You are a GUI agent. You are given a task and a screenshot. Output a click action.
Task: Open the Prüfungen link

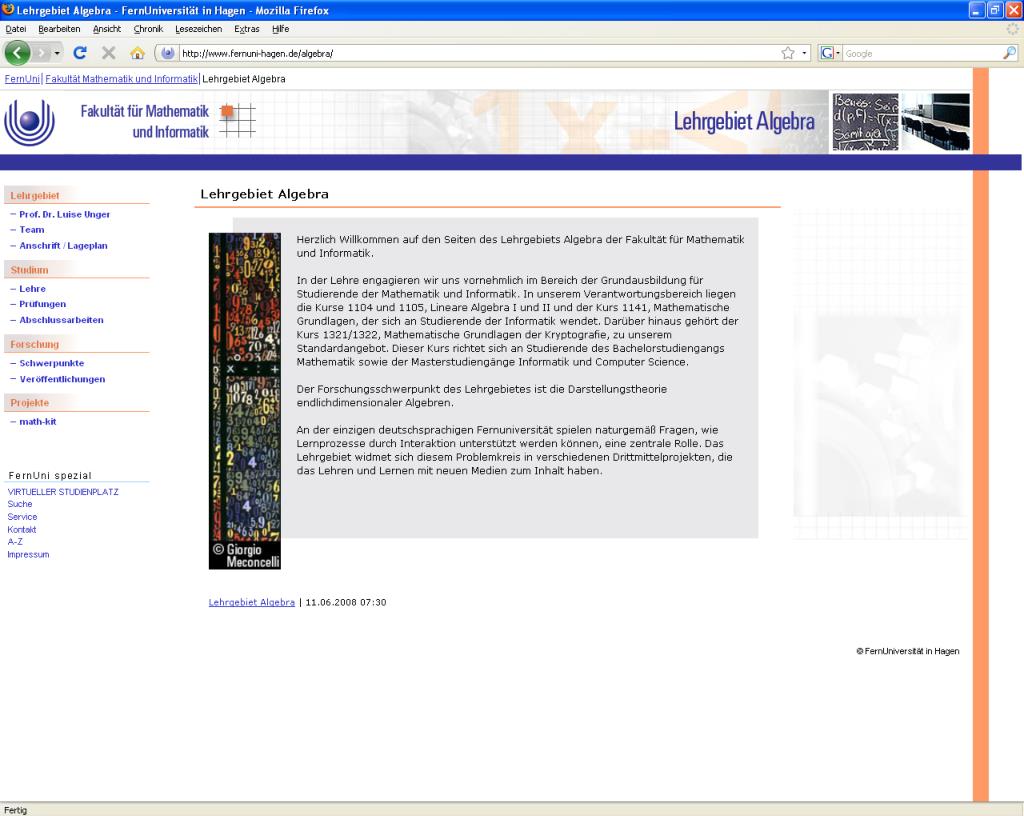(x=42, y=304)
